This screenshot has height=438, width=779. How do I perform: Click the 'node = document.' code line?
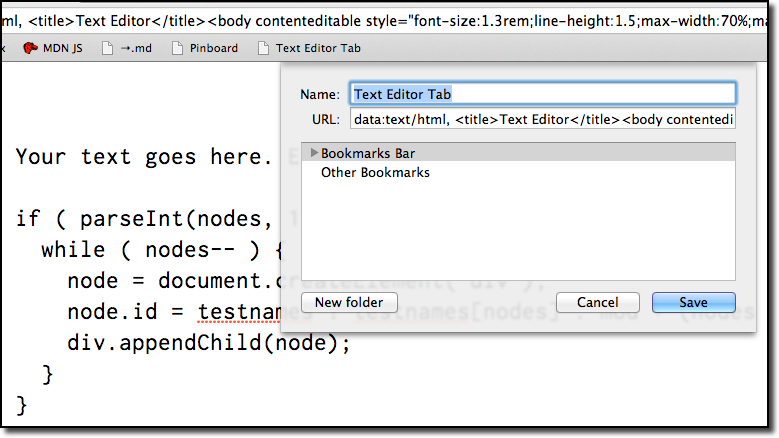click(x=175, y=282)
